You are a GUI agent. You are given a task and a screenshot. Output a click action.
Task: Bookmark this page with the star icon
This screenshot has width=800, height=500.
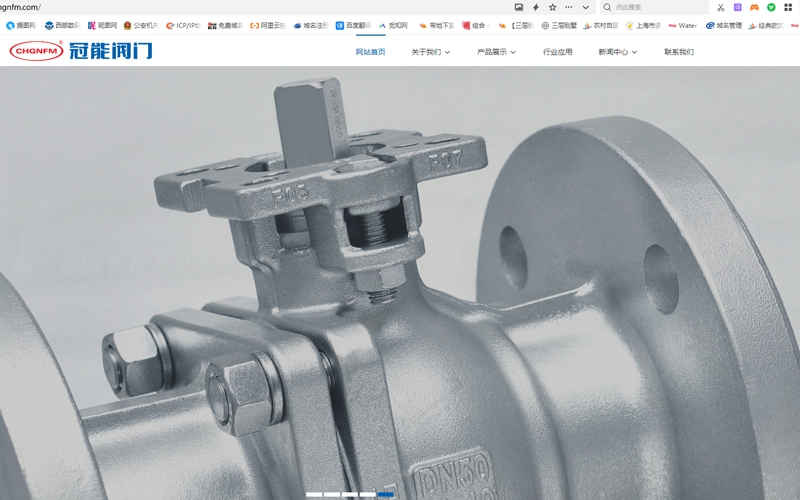click(552, 7)
